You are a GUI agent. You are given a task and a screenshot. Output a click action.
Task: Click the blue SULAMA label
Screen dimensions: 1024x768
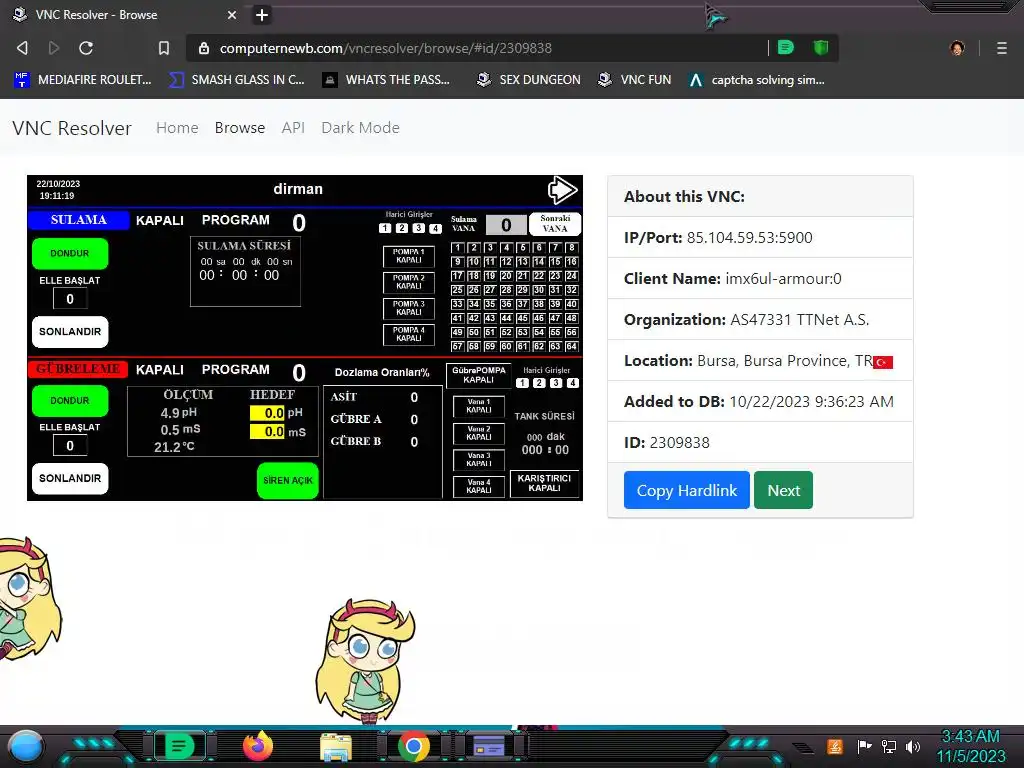point(78,220)
